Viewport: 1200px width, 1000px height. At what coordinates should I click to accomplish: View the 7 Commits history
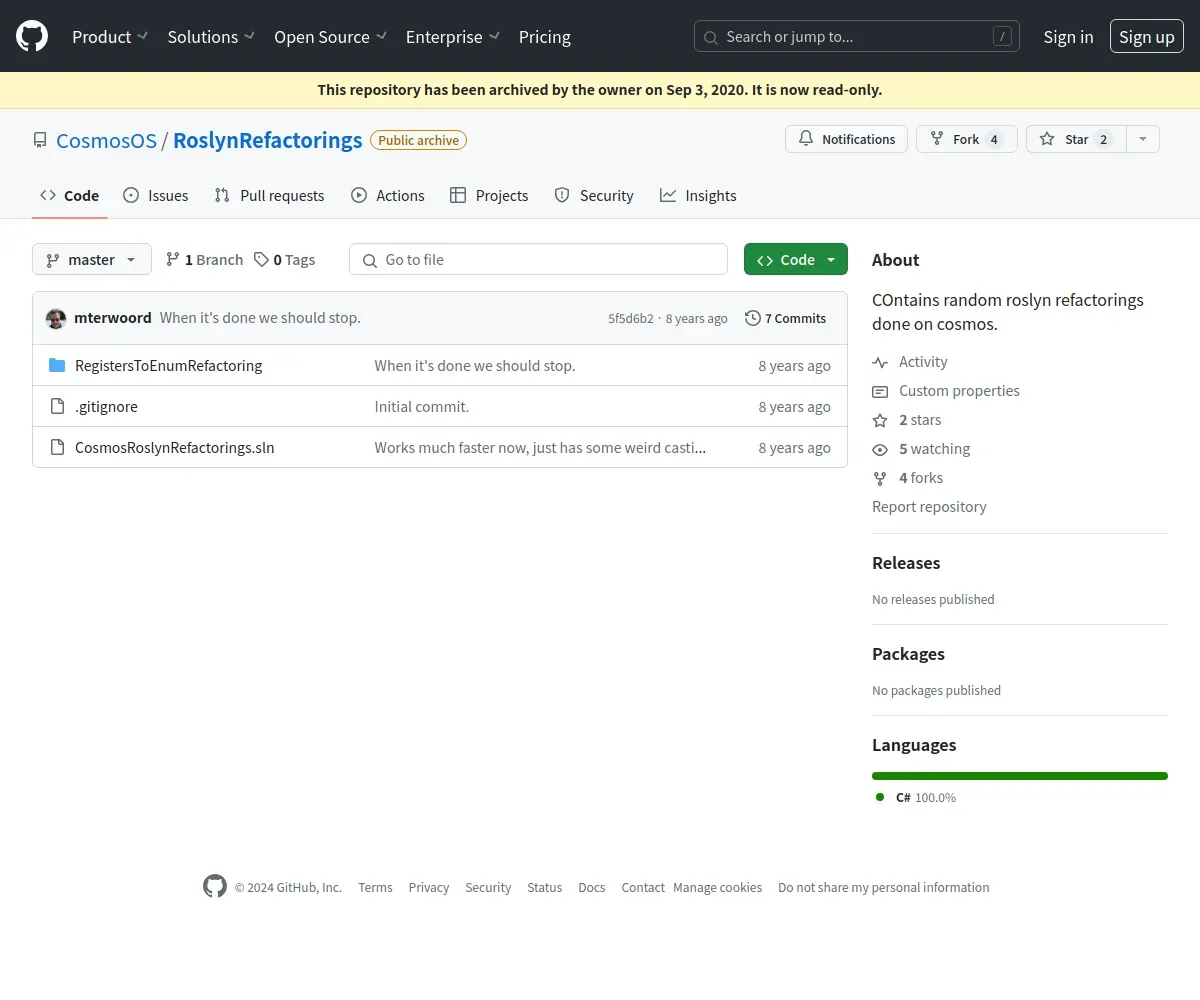pyautogui.click(x=786, y=318)
